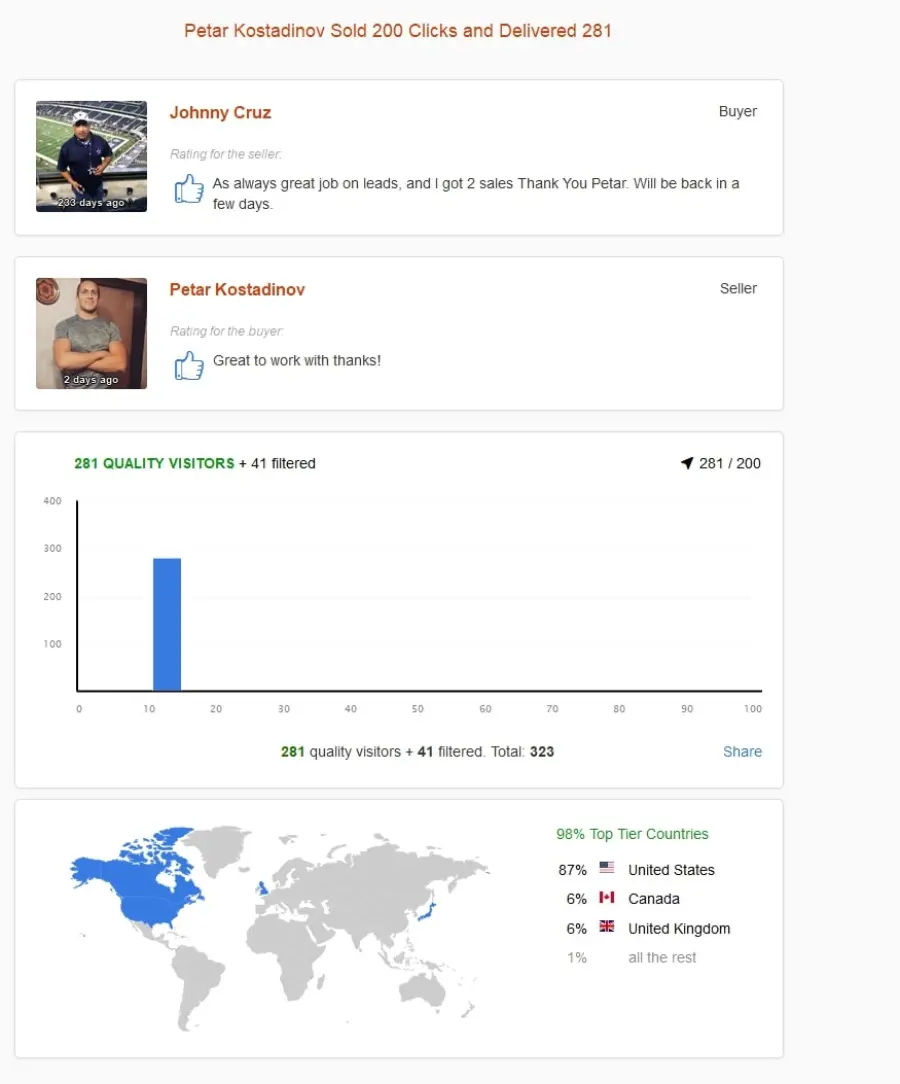Click the United Kingdom country entry

point(679,928)
